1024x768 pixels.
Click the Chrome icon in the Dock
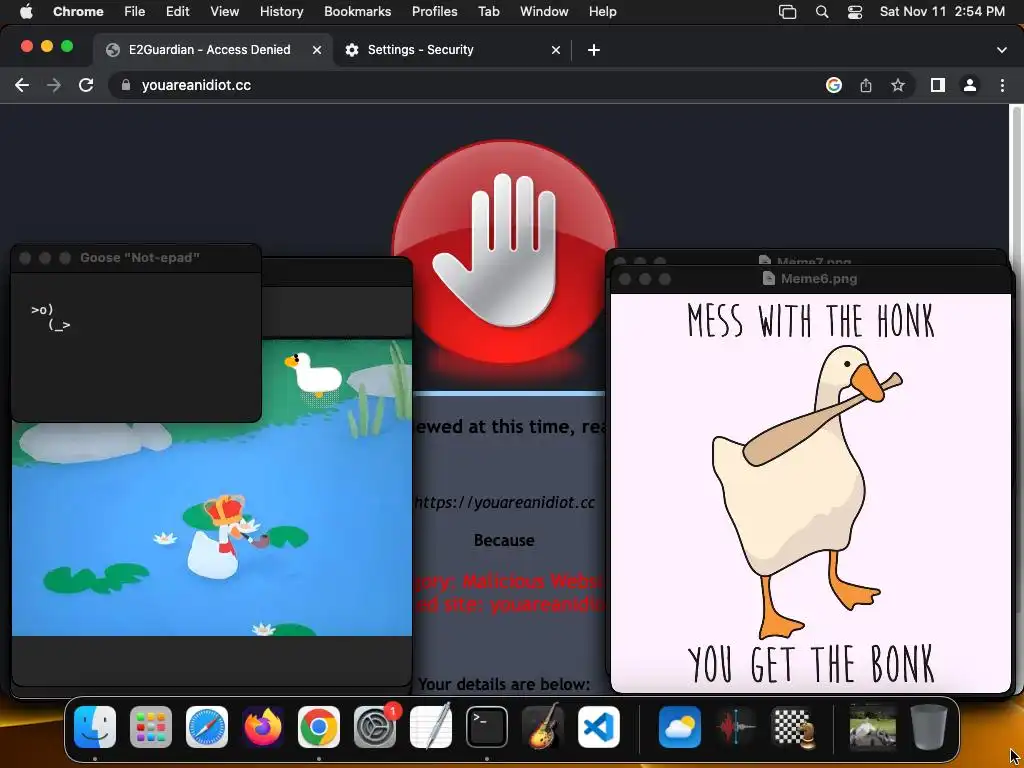(319, 727)
